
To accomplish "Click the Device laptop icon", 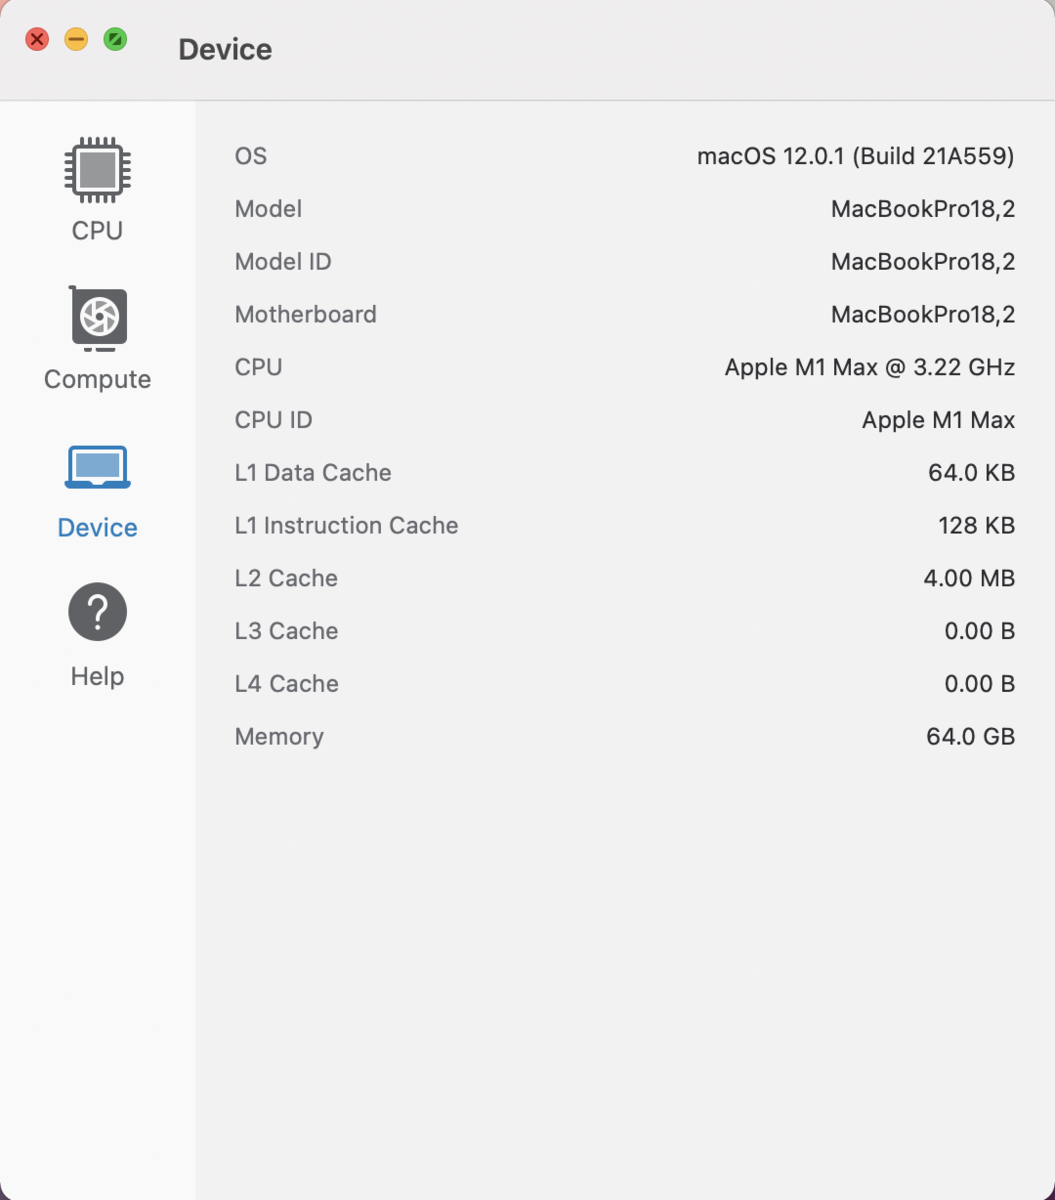I will click(x=97, y=467).
